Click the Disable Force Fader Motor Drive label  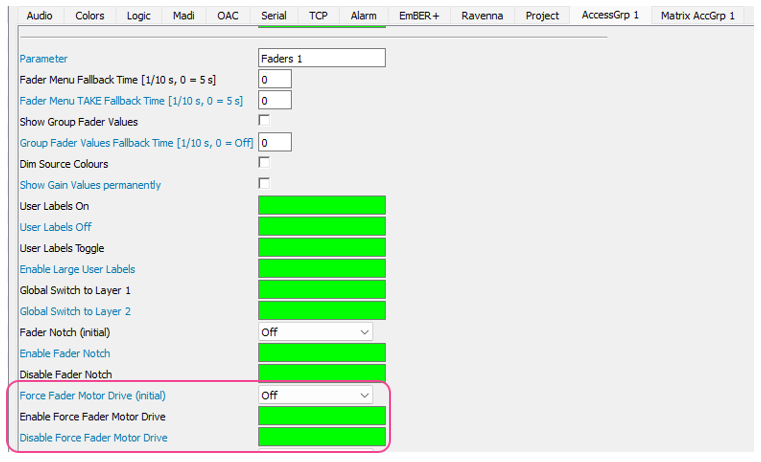(93, 438)
